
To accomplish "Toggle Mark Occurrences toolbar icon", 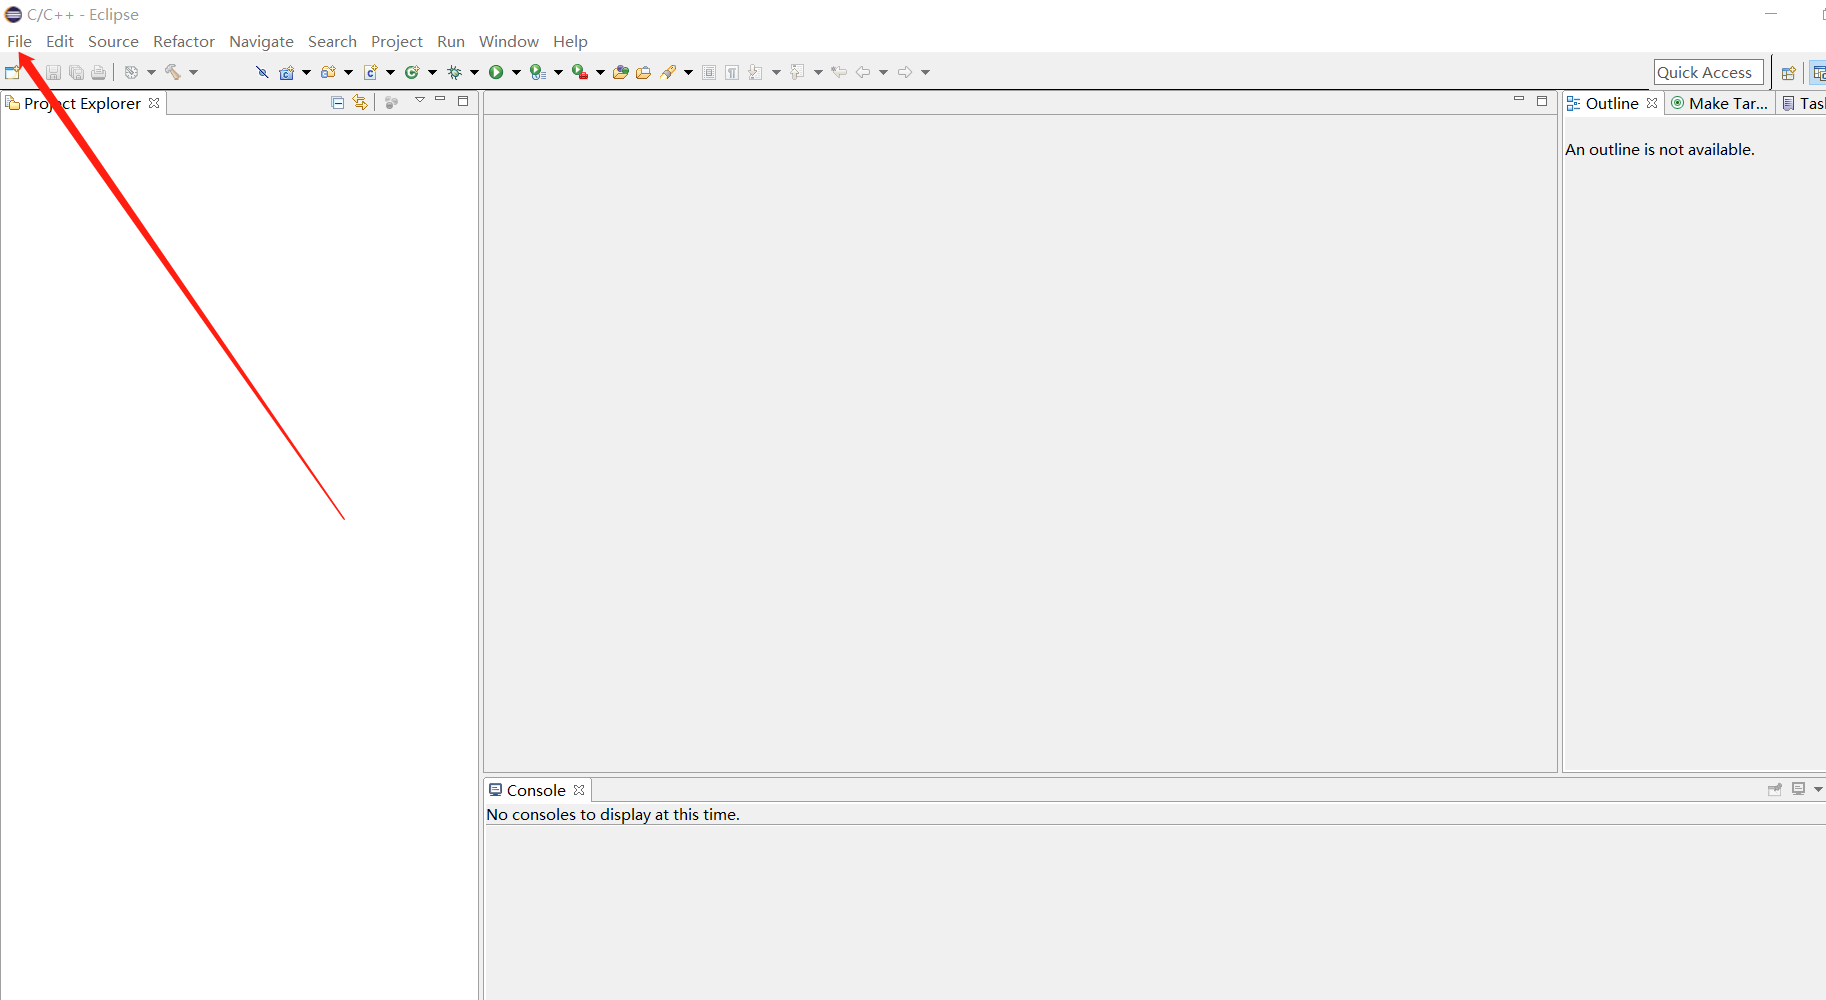I will pos(709,72).
